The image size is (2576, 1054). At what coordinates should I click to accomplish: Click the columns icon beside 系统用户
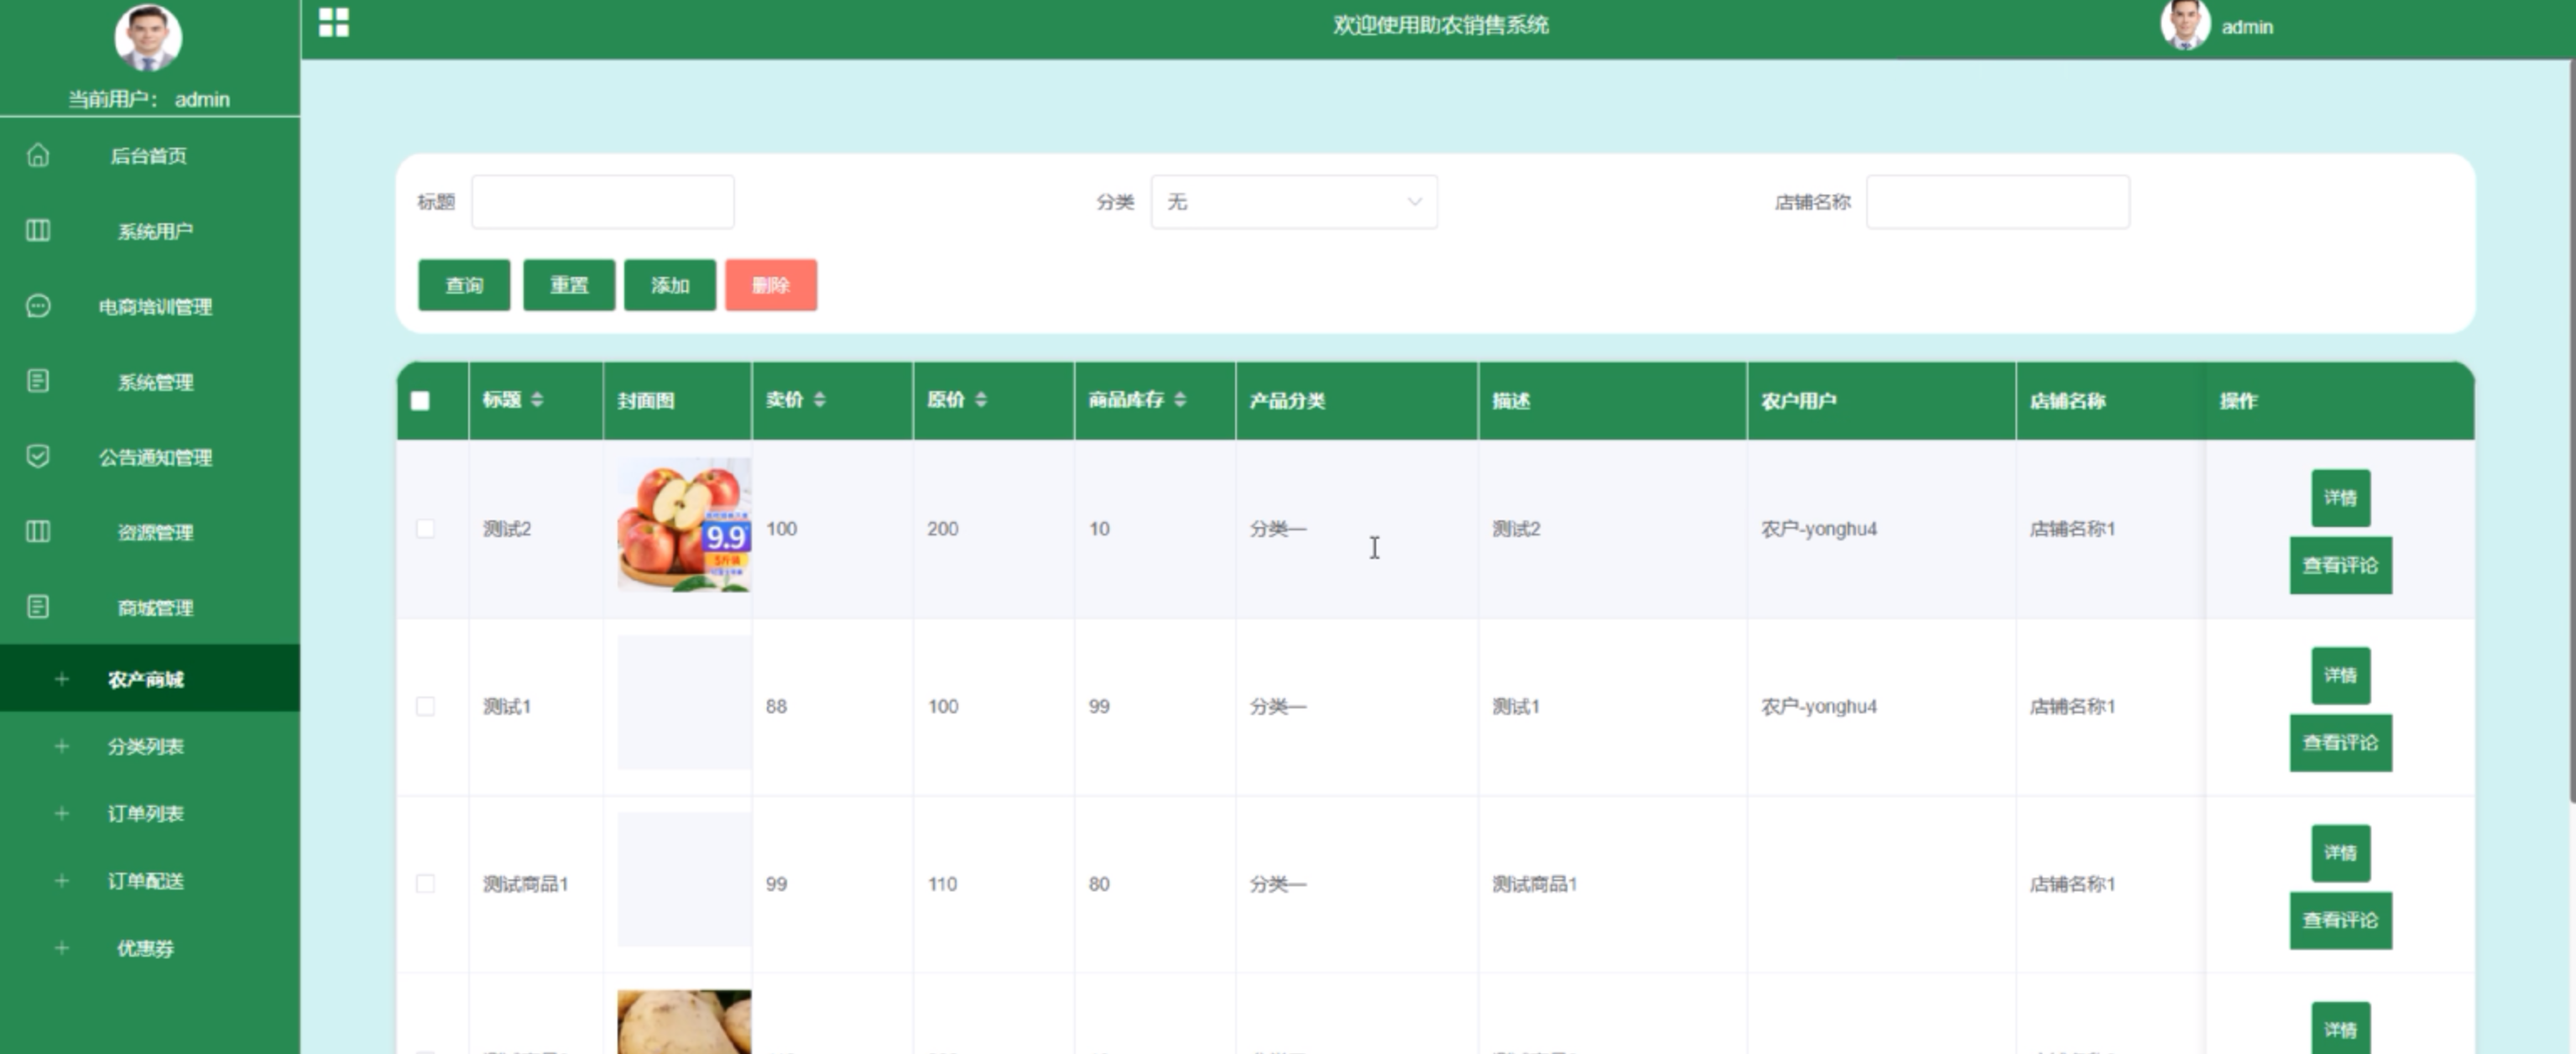tap(38, 231)
